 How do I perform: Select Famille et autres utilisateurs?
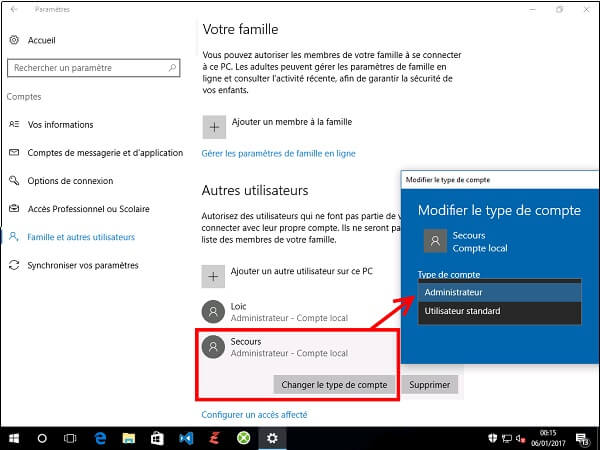[81, 237]
